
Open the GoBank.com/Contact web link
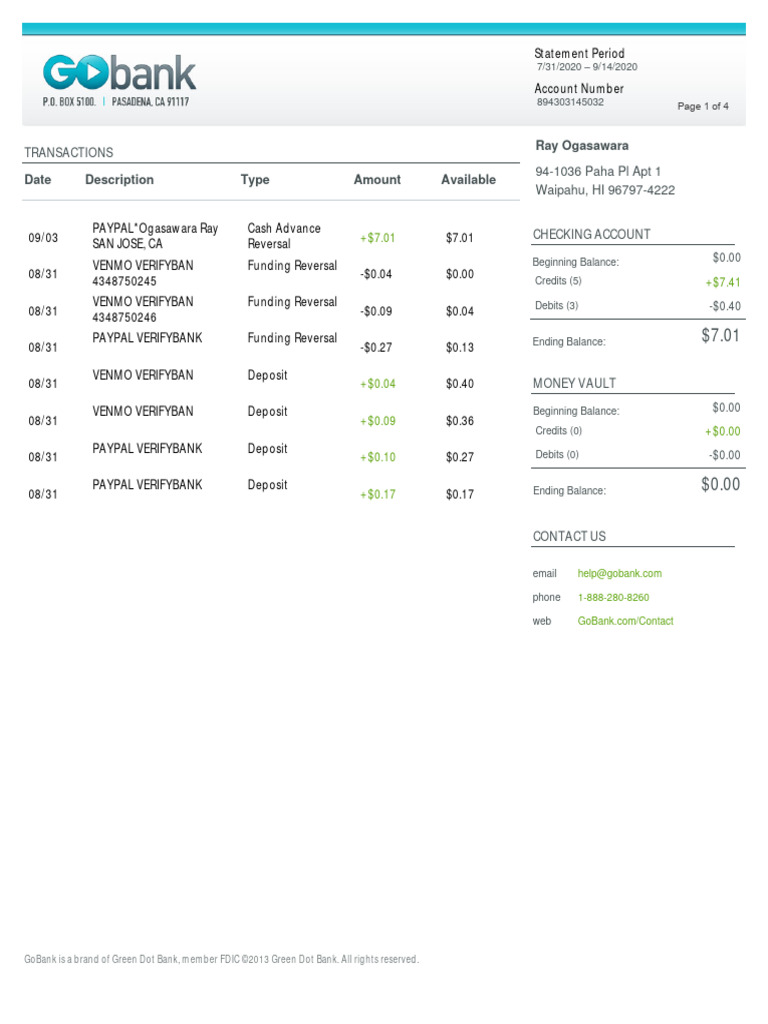coord(625,621)
